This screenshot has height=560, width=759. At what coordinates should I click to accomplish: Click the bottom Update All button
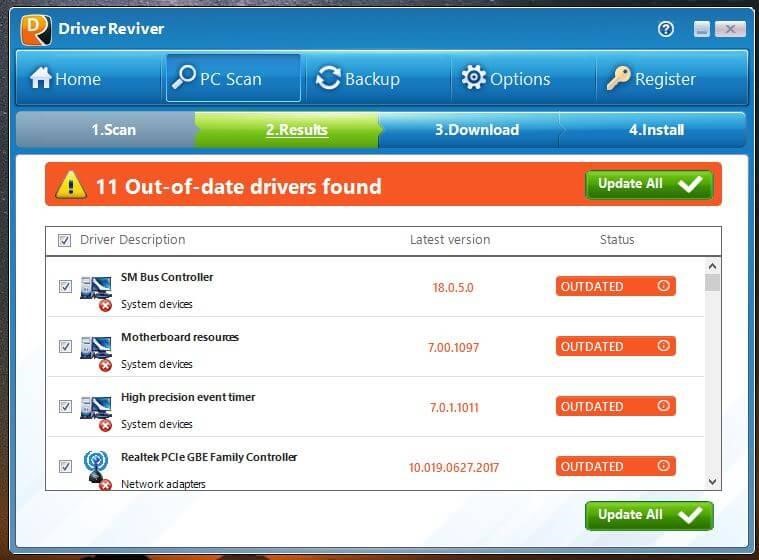[649, 515]
